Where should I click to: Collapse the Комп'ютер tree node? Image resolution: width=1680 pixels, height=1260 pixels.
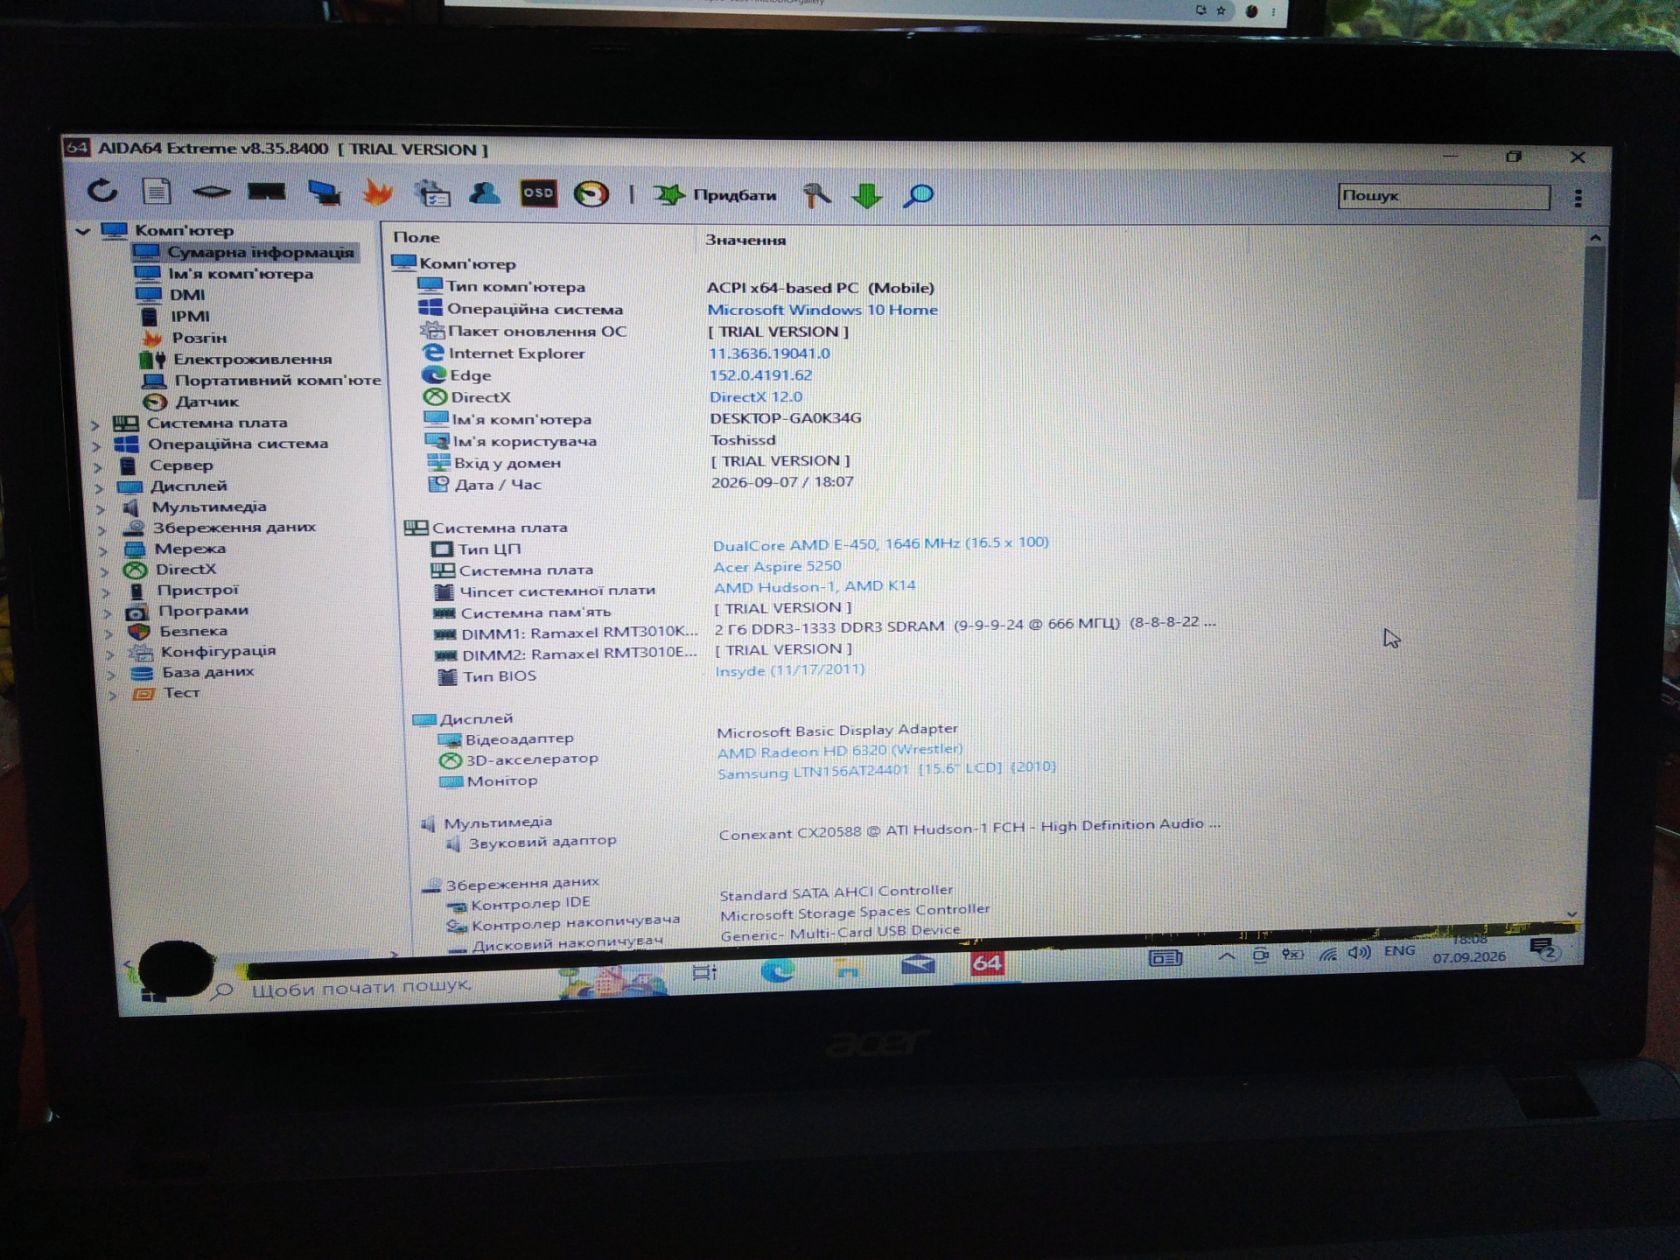click(83, 231)
